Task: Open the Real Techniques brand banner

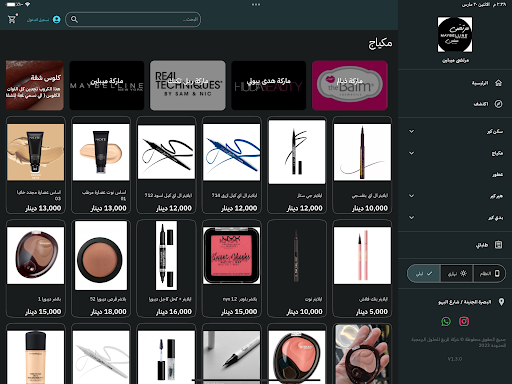Action: 188,85
